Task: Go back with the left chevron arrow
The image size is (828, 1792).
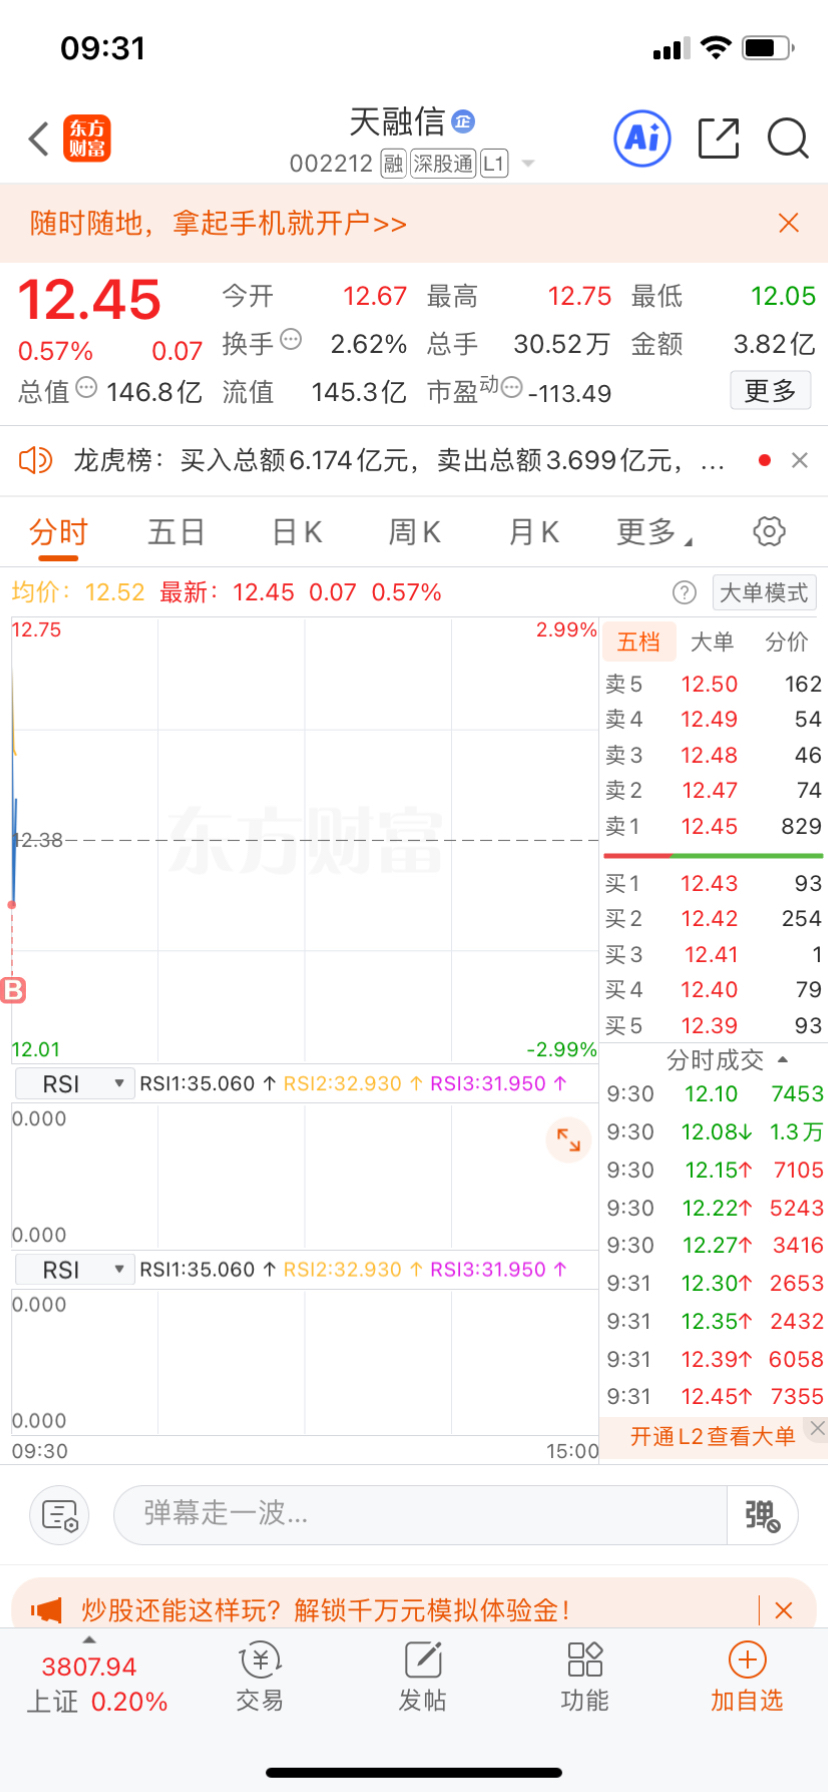Action: [39, 139]
